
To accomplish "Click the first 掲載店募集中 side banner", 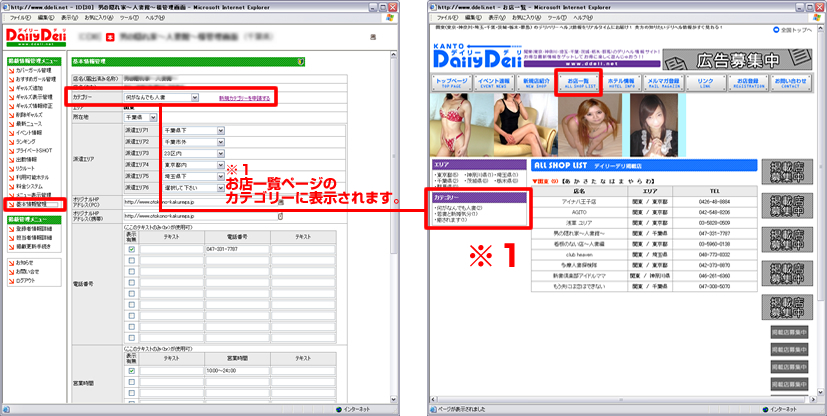I will [x=787, y=171].
